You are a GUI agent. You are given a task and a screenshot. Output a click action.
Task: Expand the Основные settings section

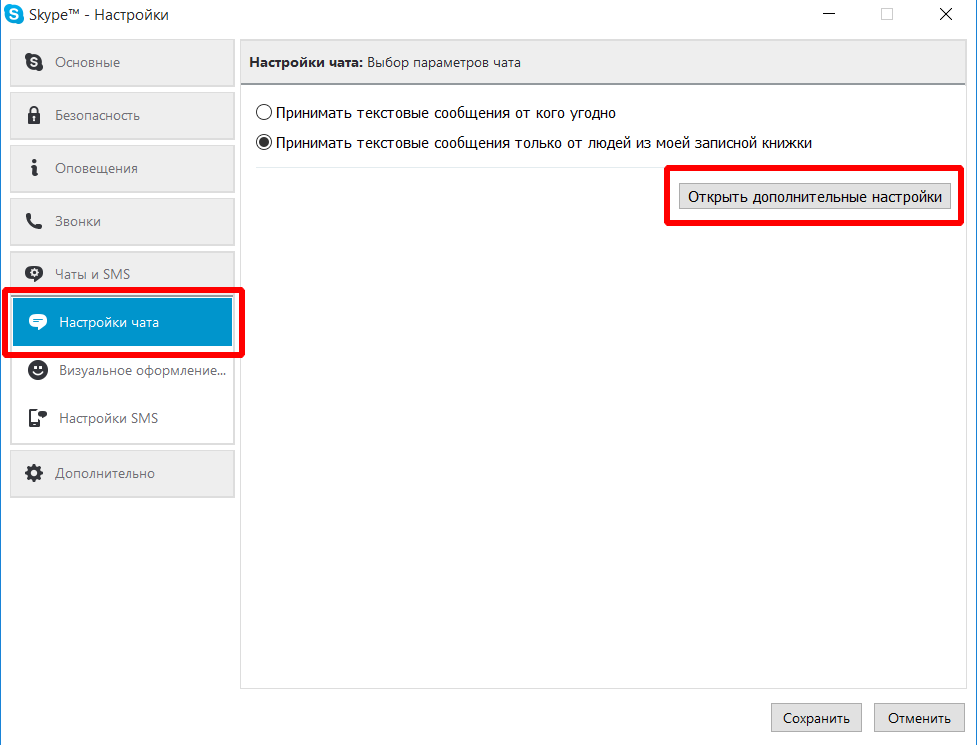(x=122, y=63)
